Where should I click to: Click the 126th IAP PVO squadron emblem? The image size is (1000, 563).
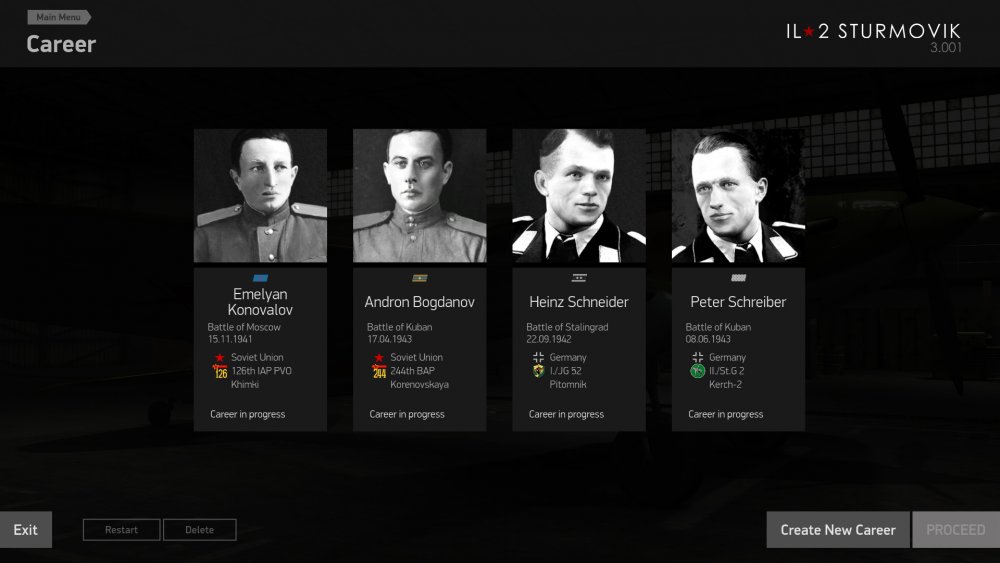220,371
